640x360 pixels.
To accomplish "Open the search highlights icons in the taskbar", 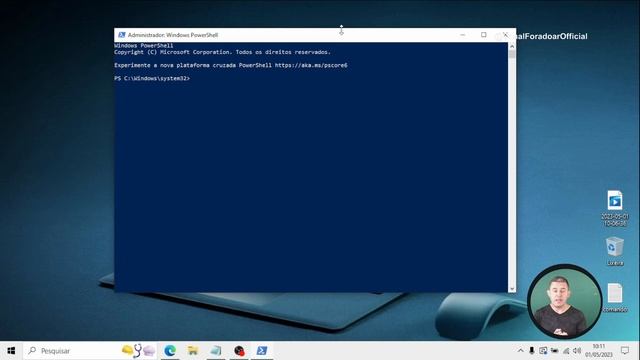I will [x=138, y=350].
